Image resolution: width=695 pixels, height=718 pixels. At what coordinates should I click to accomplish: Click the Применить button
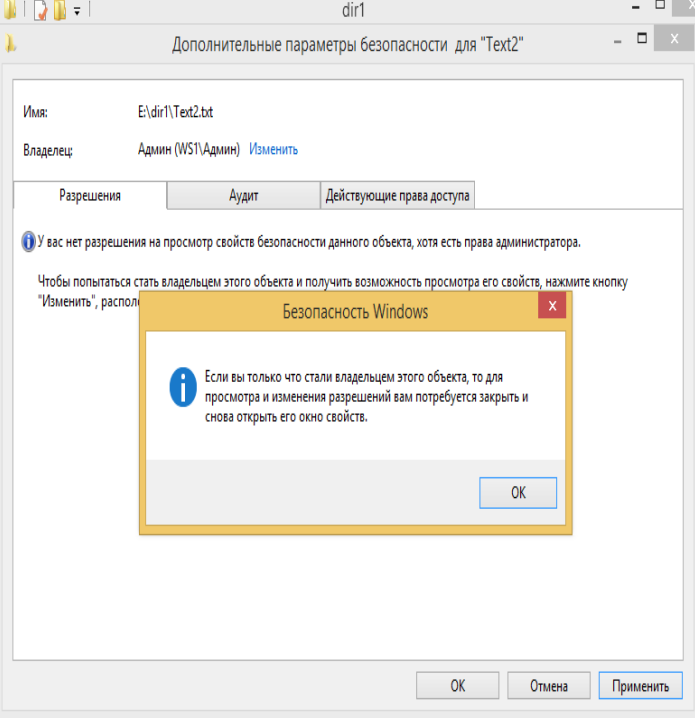coord(641,685)
